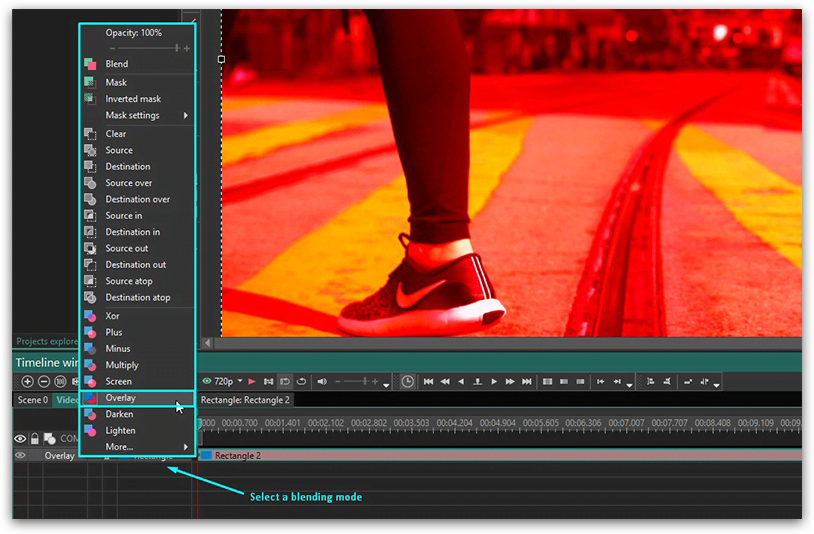Toggle the loop playback button
This screenshot has height=534, width=814.
(x=284, y=382)
